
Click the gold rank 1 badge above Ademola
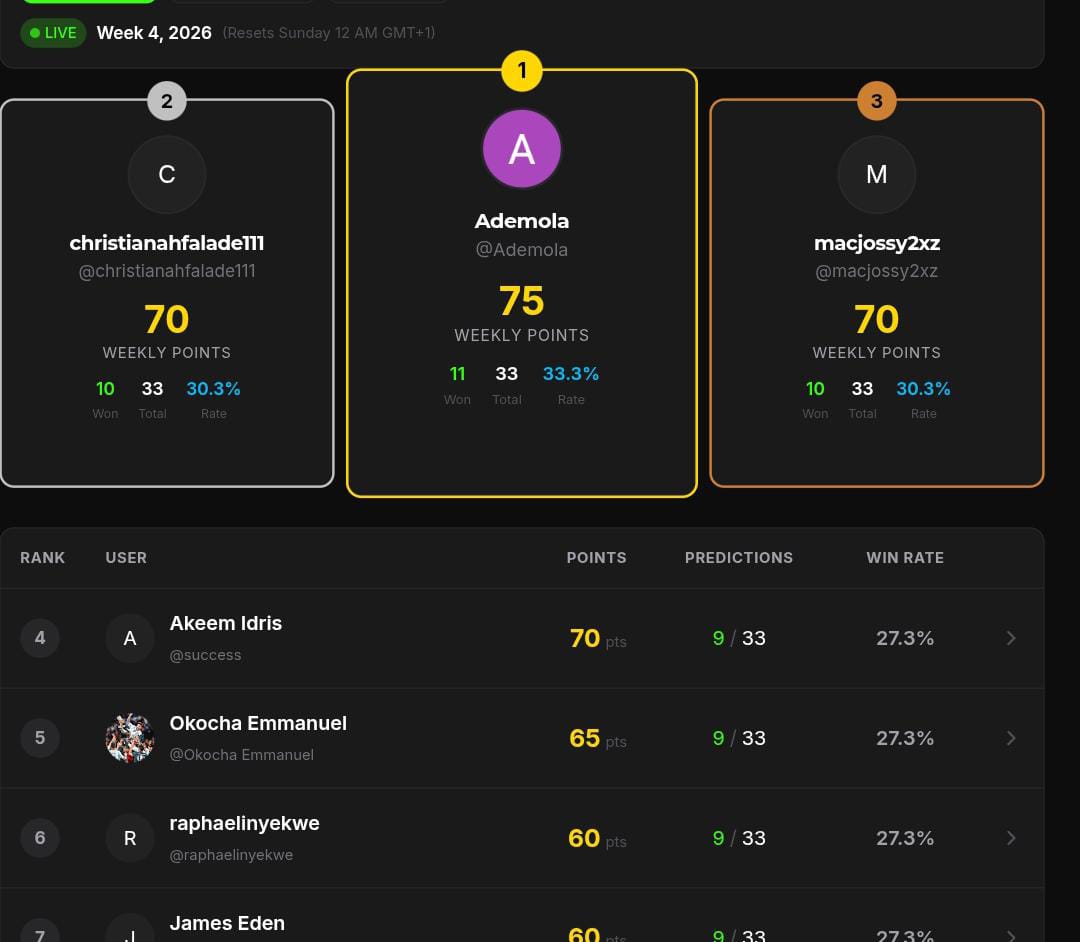click(x=521, y=70)
